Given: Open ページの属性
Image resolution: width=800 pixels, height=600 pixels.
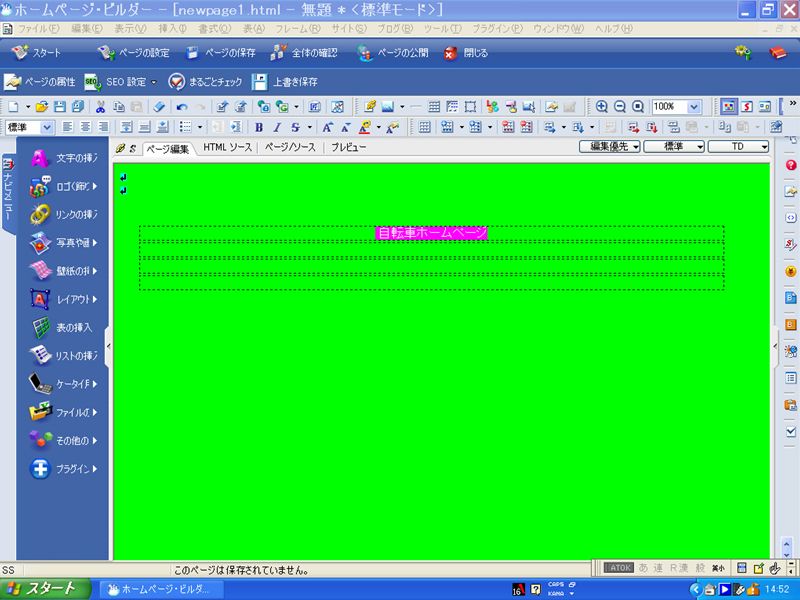Looking at the screenshot, I should coord(39,82).
